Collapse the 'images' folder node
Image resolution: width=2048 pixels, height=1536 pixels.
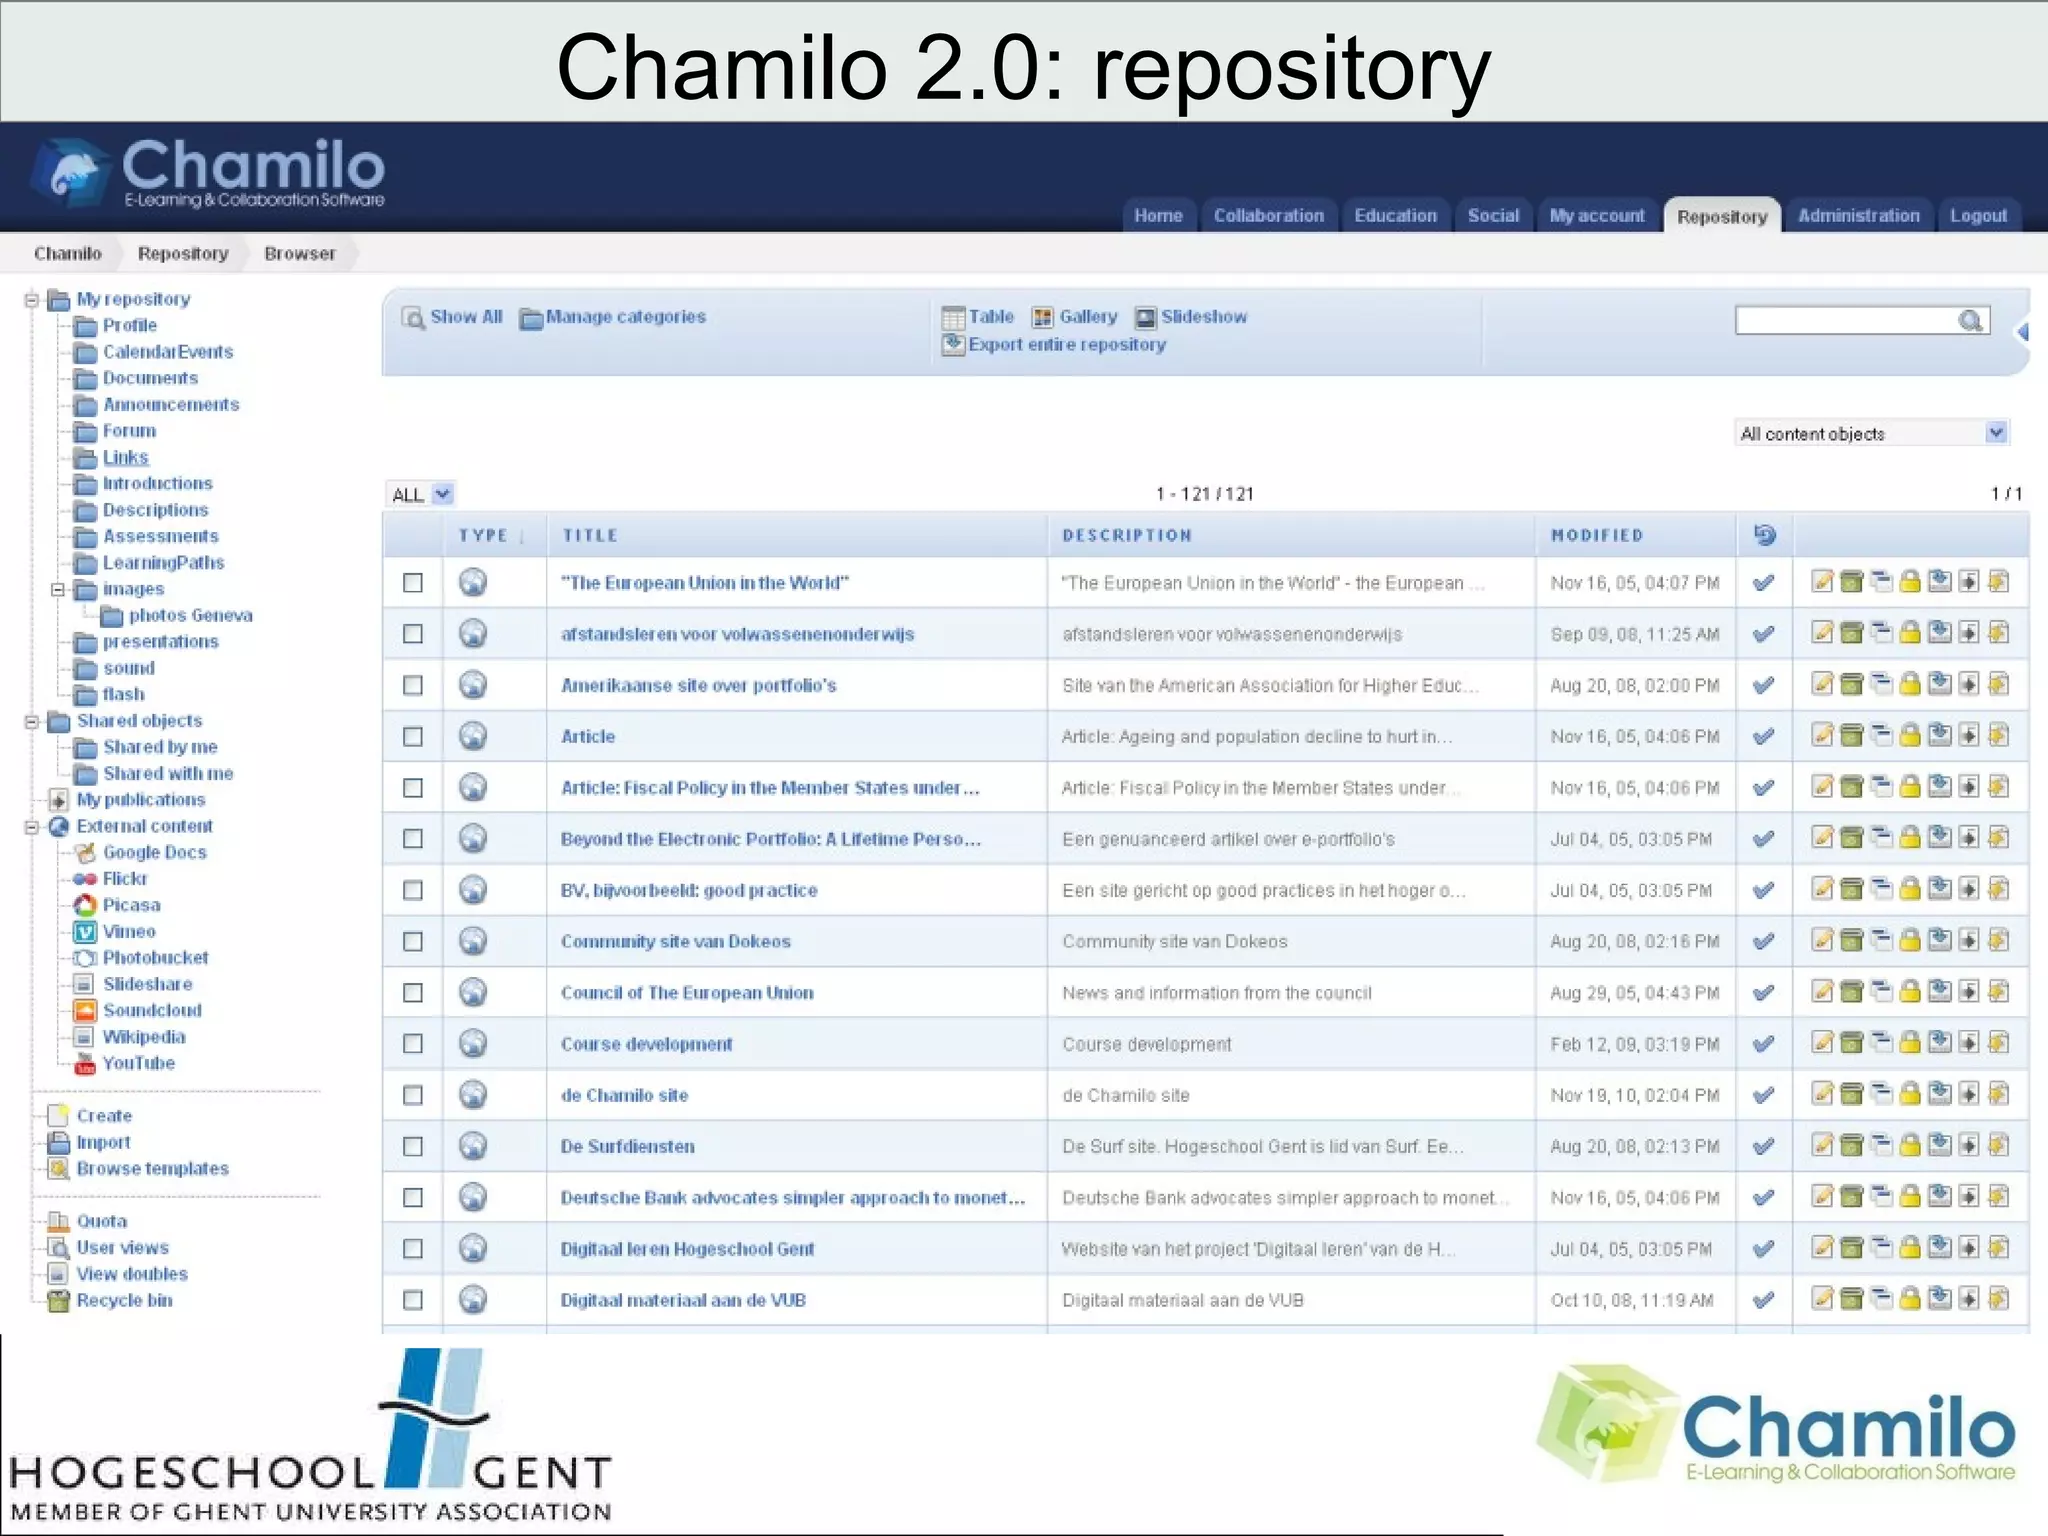click(x=58, y=589)
